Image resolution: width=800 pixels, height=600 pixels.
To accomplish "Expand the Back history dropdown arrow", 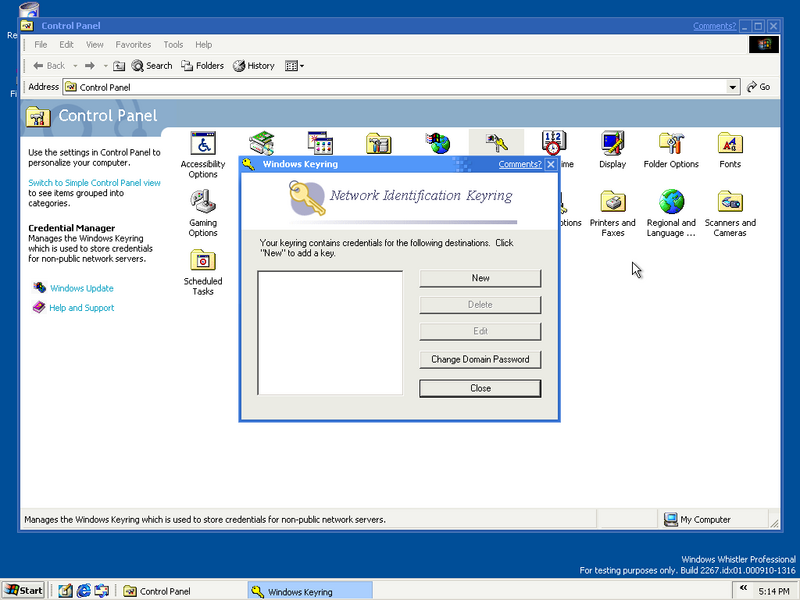I will point(75,66).
